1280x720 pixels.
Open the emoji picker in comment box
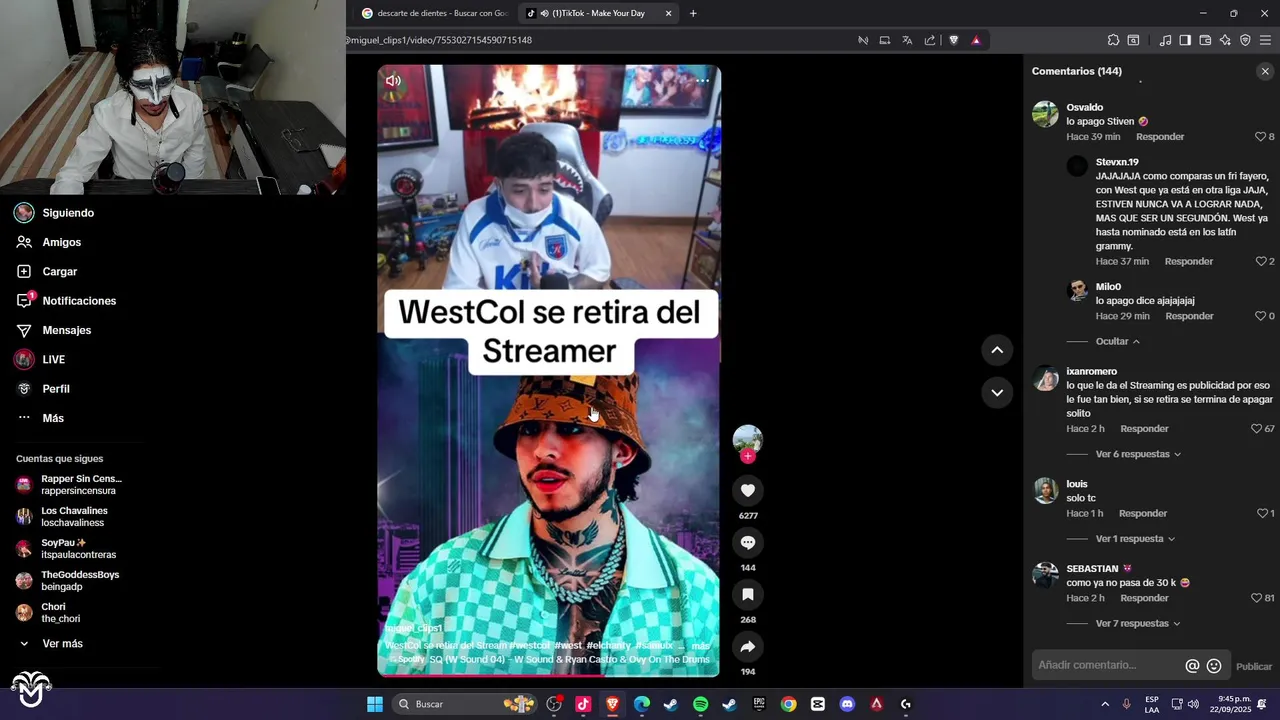coord(1214,666)
